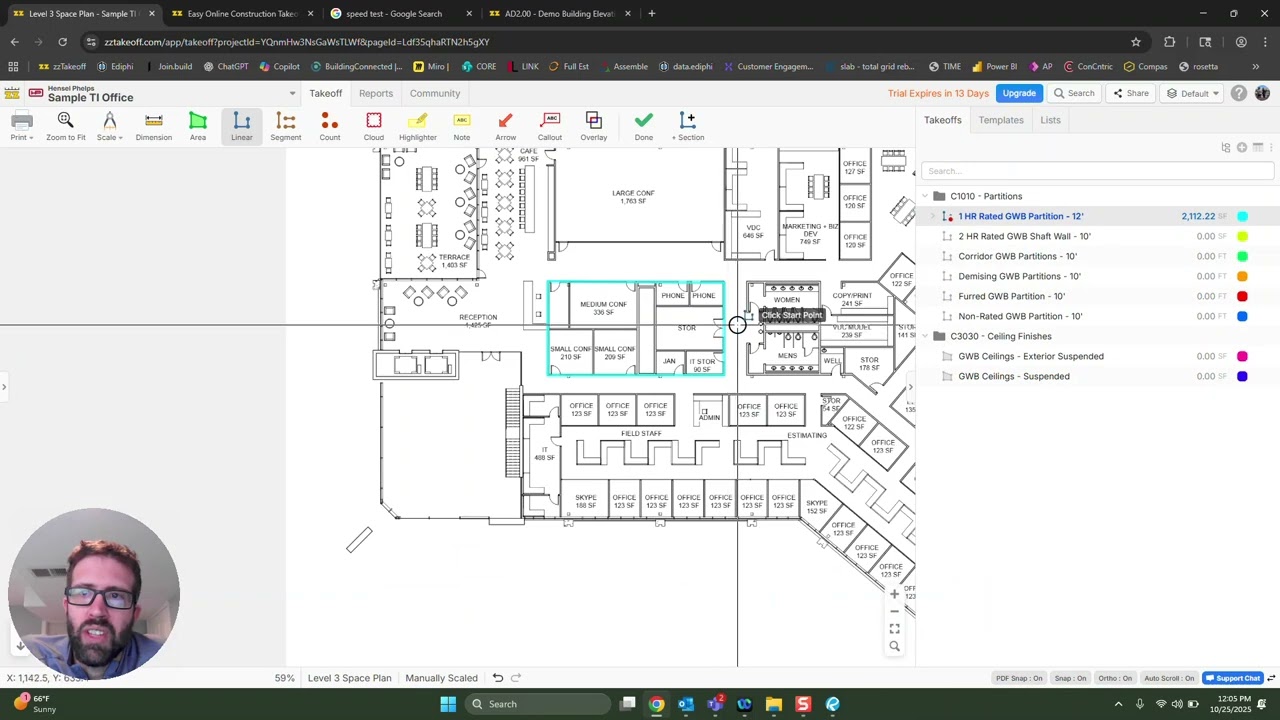Toggle the Auto Scroll setting
The width and height of the screenshot is (1280, 720).
[1169, 678]
